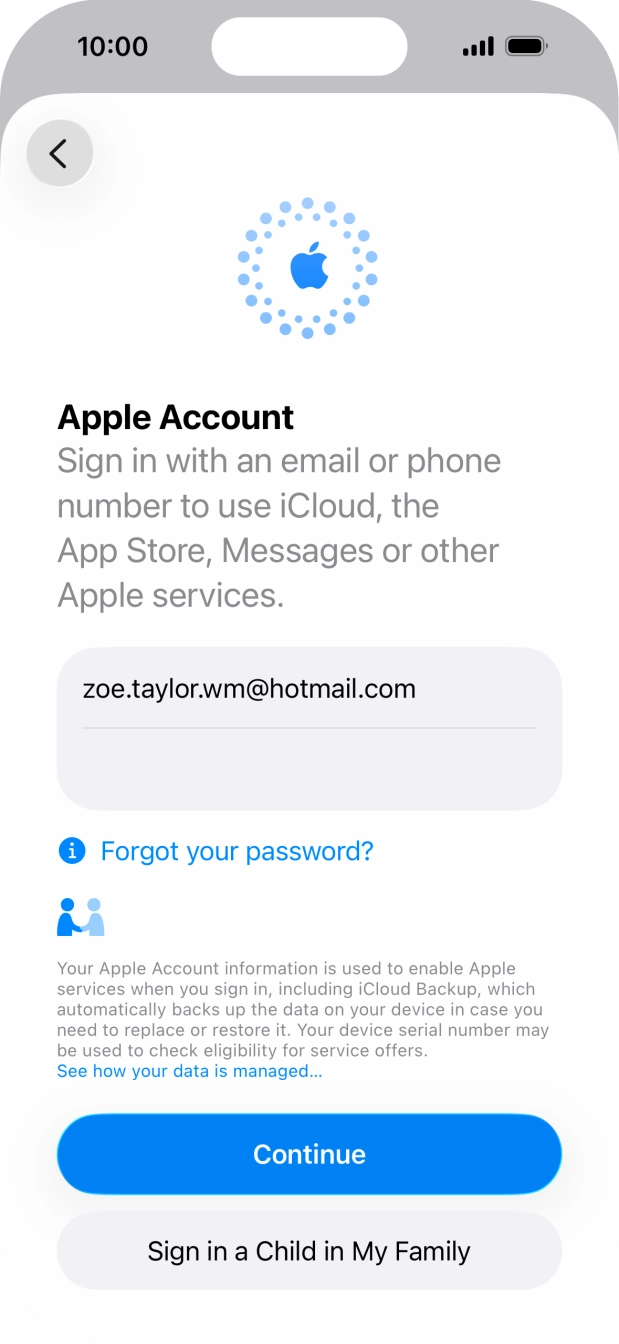Tap the handshake privacy icon
The image size is (619, 1344).
coord(81,917)
